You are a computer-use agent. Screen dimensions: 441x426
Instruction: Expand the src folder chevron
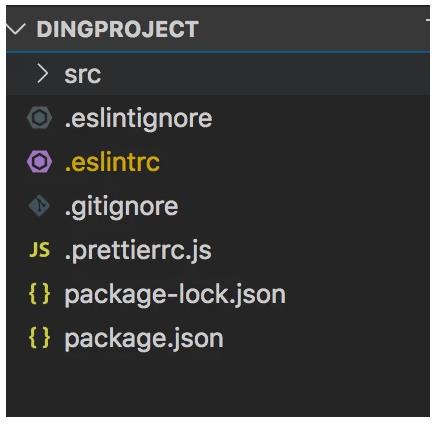click(x=43, y=74)
